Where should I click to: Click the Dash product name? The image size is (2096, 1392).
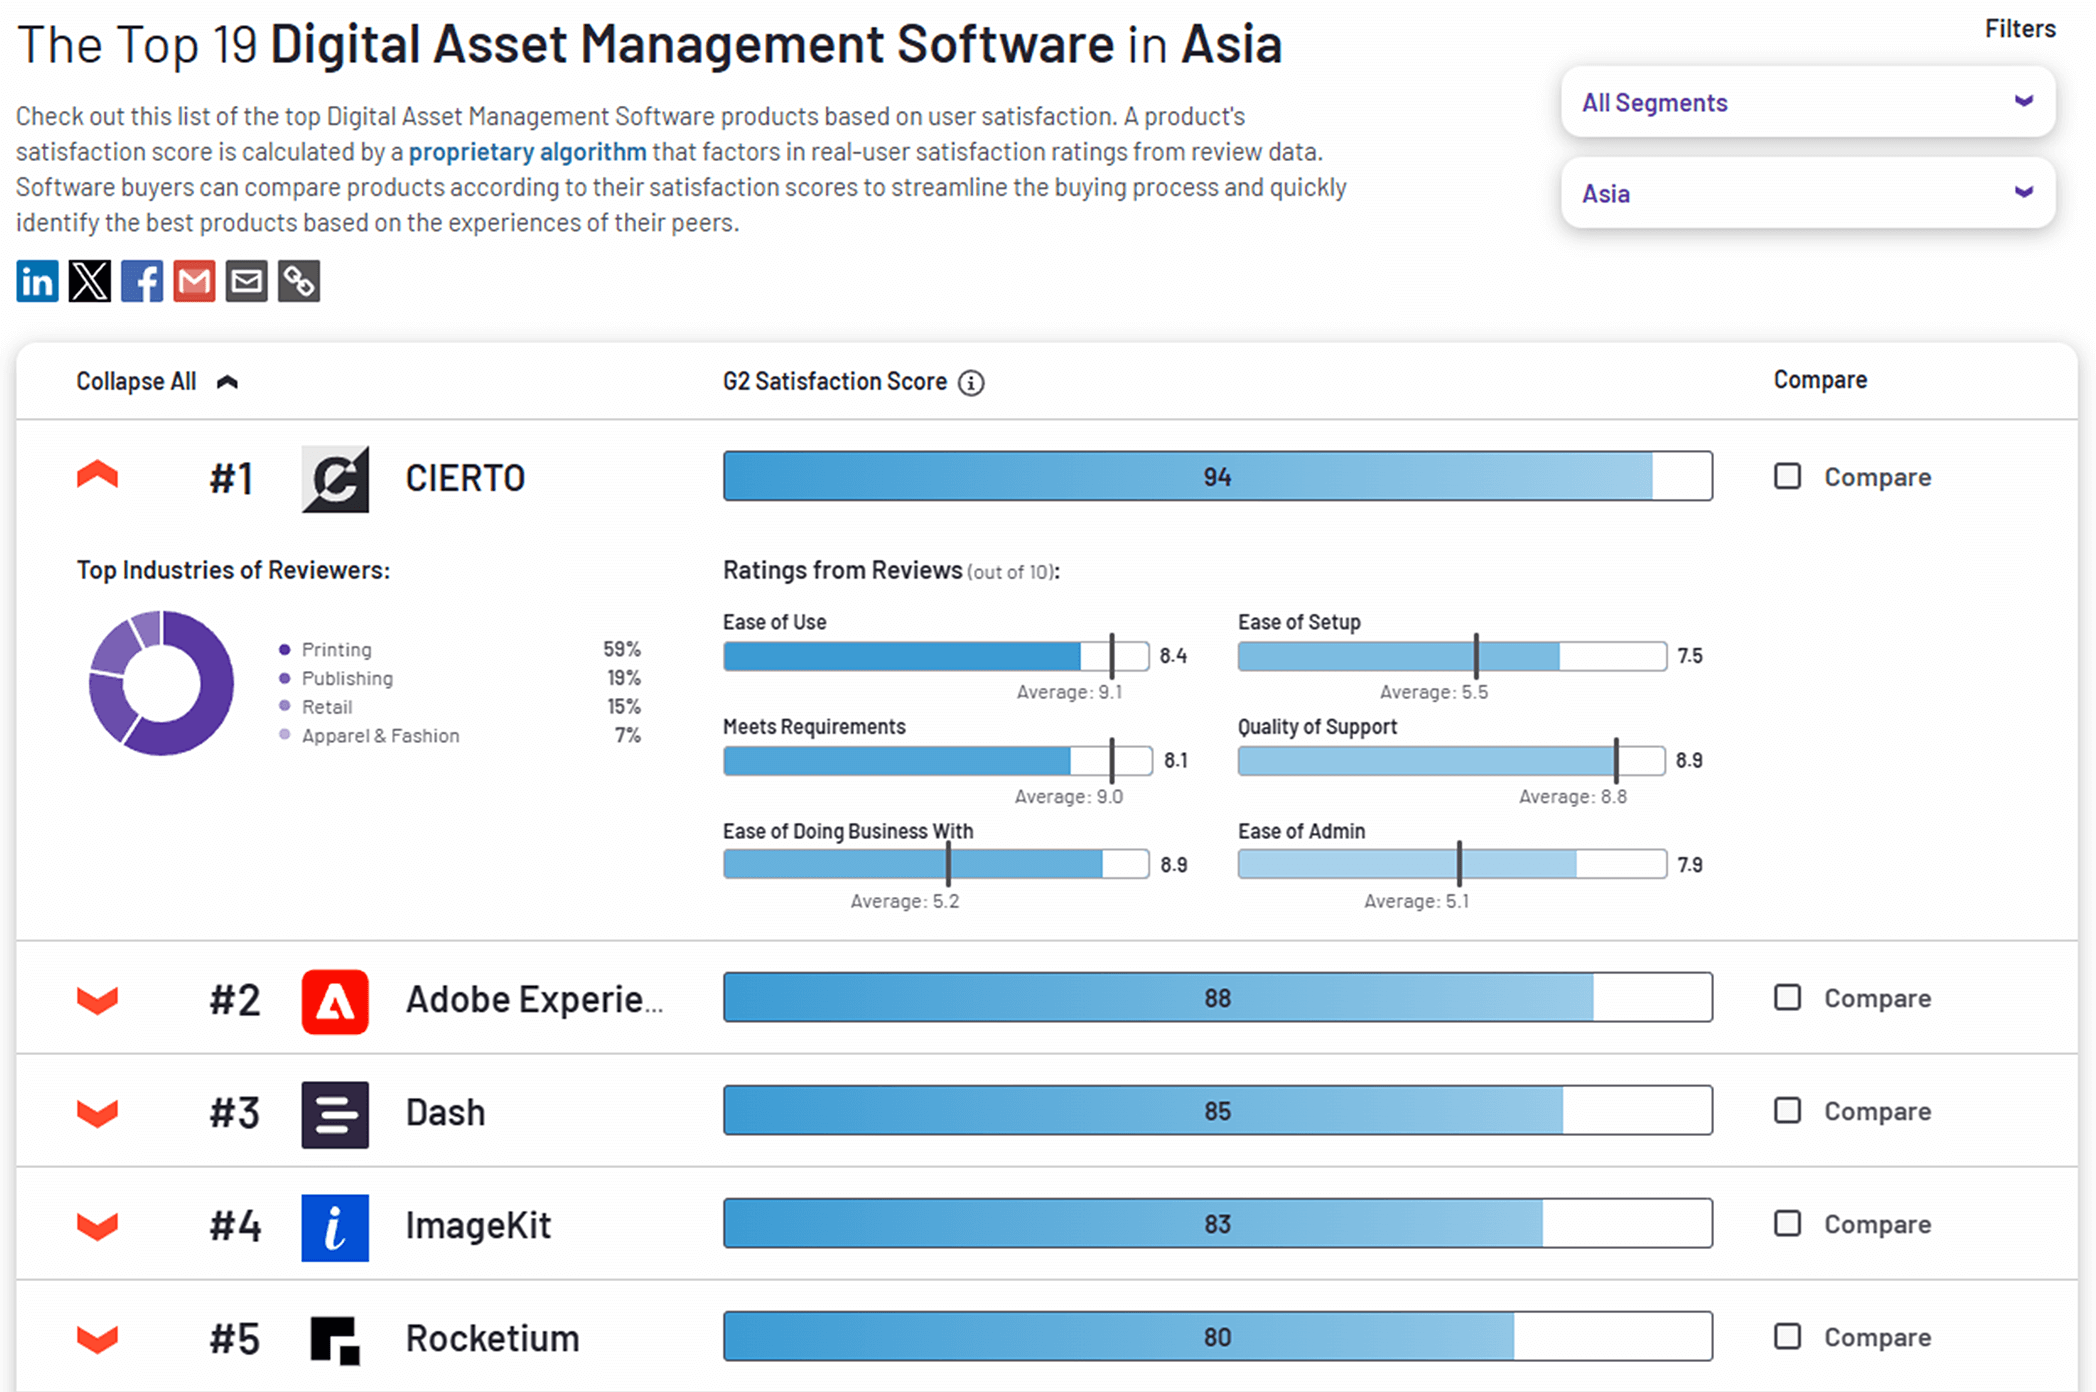pyautogui.click(x=445, y=1112)
